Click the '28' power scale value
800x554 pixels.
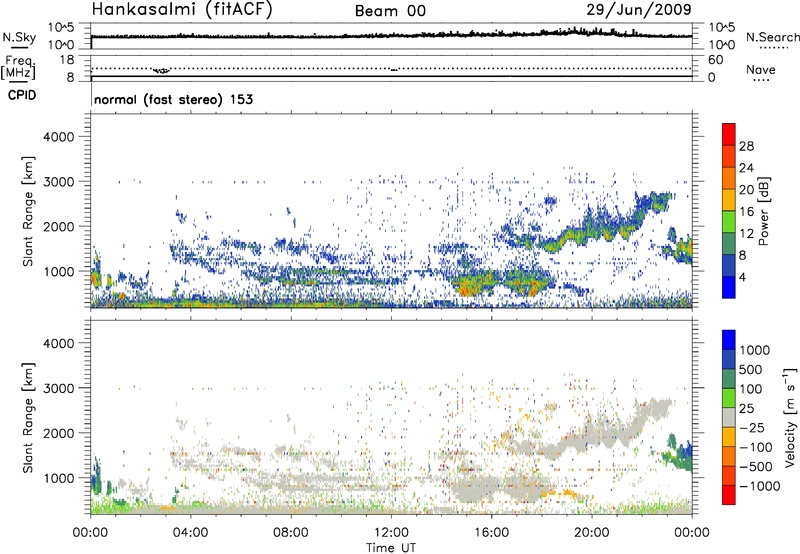point(746,146)
